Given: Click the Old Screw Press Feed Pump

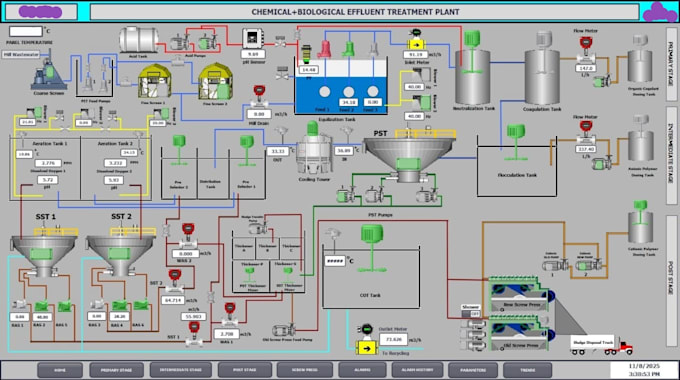Looking at the screenshot, I should pyautogui.click(x=284, y=330).
